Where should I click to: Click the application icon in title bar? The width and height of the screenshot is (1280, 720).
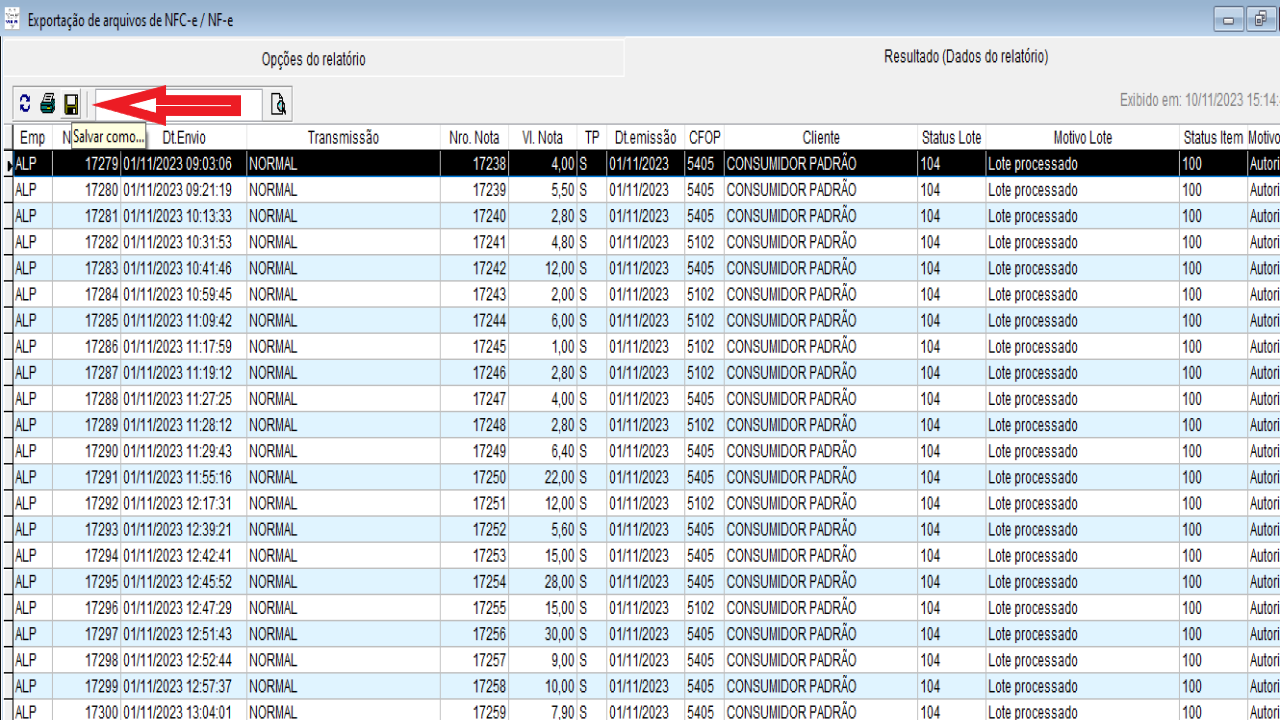tap(12, 19)
